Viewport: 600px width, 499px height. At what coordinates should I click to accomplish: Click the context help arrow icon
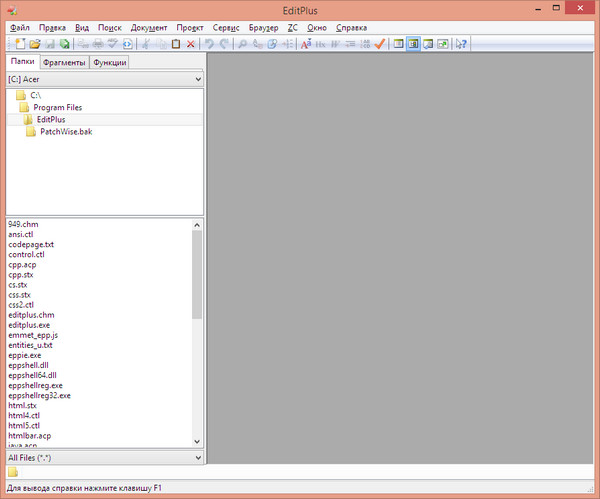[x=460, y=44]
